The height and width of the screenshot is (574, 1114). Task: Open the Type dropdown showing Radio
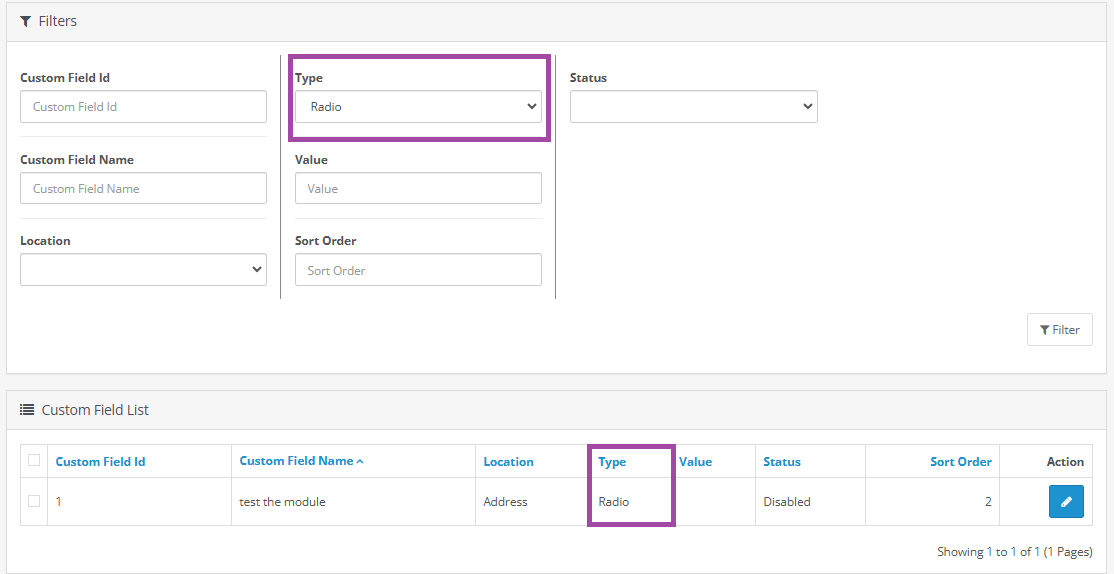pos(418,107)
